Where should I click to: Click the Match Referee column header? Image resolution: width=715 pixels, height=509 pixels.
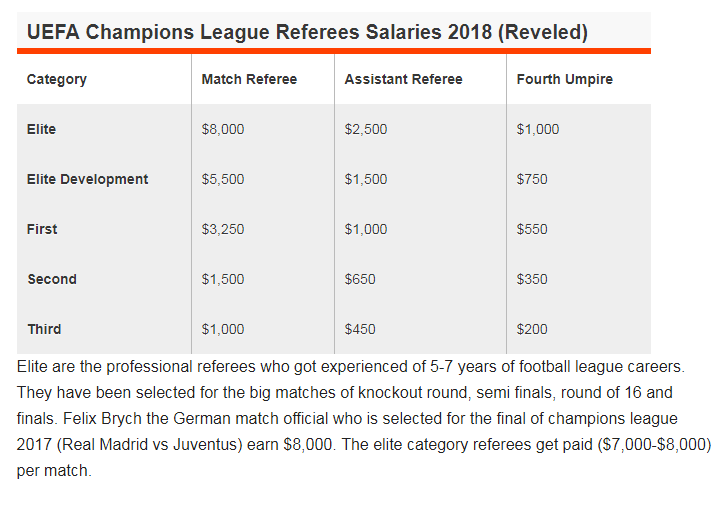pyautogui.click(x=249, y=79)
